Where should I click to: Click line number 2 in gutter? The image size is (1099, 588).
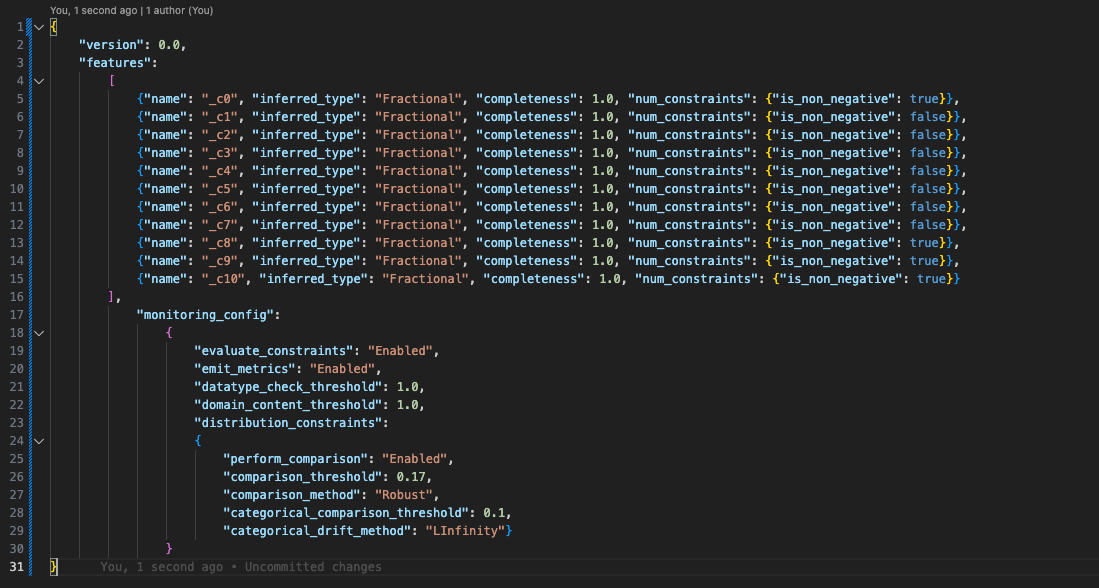pyautogui.click(x=20, y=45)
